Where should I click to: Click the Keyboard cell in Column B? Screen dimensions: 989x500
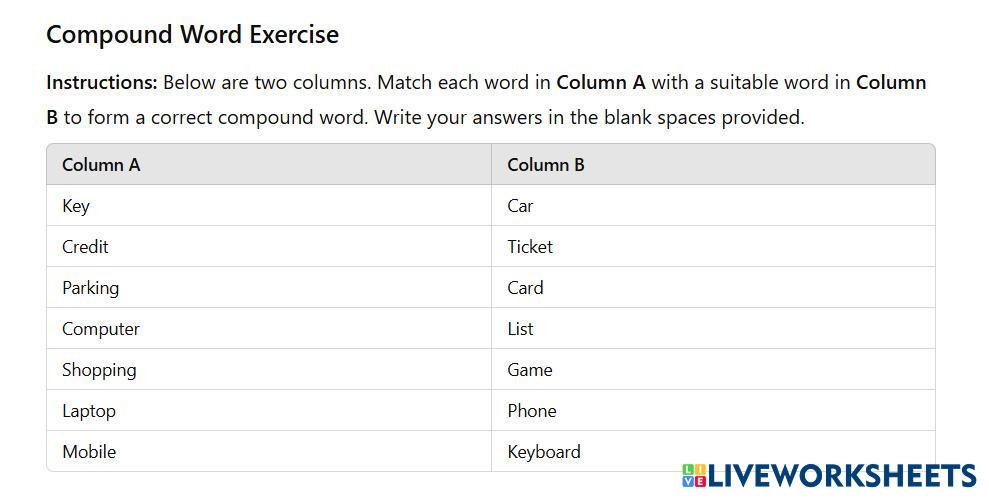[544, 452]
